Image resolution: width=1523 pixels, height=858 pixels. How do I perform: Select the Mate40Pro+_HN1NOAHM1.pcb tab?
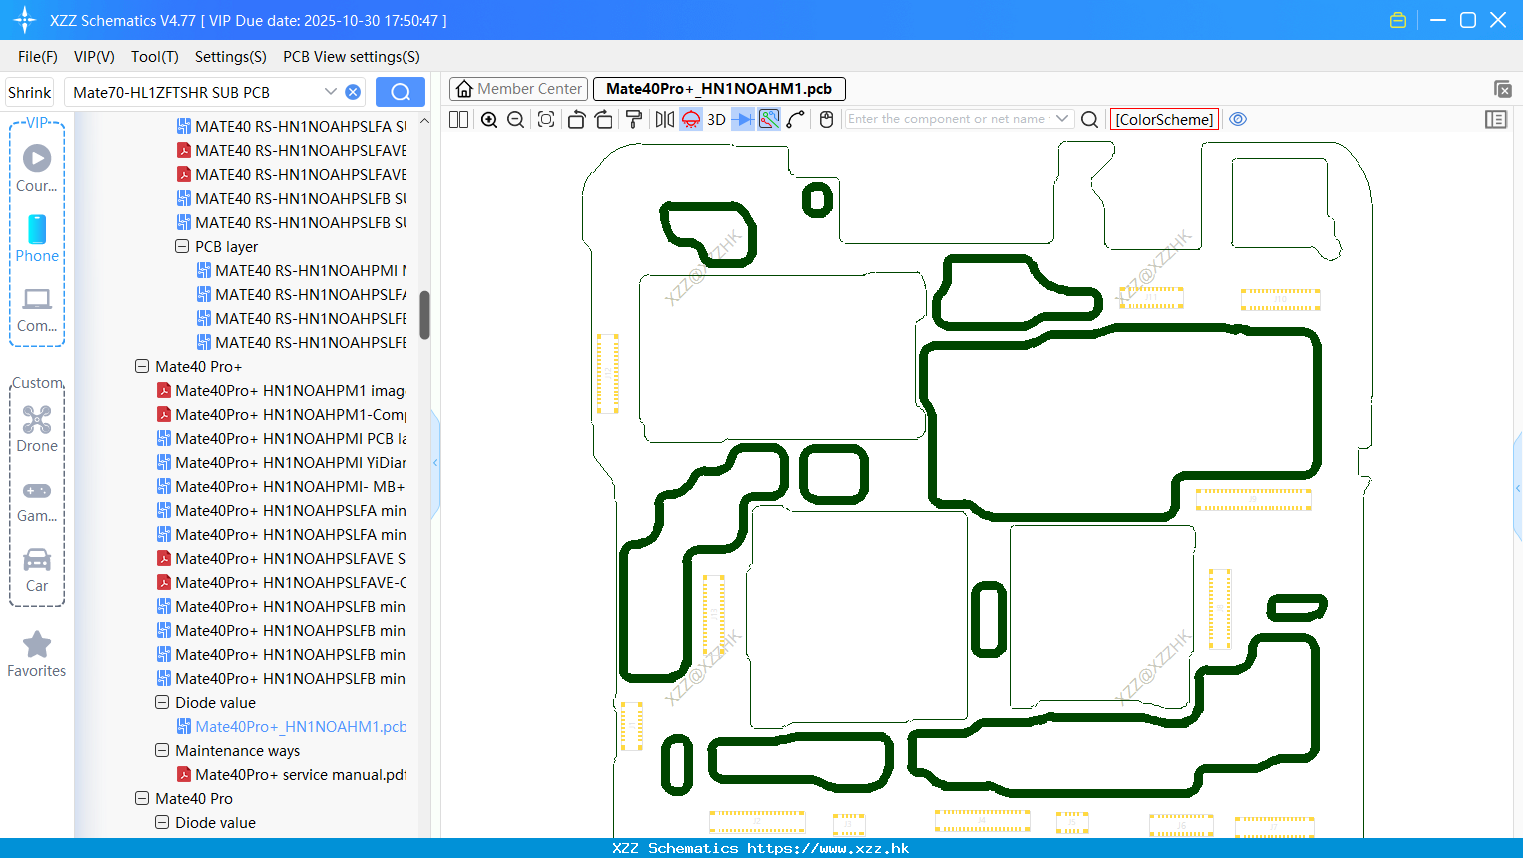coord(719,89)
